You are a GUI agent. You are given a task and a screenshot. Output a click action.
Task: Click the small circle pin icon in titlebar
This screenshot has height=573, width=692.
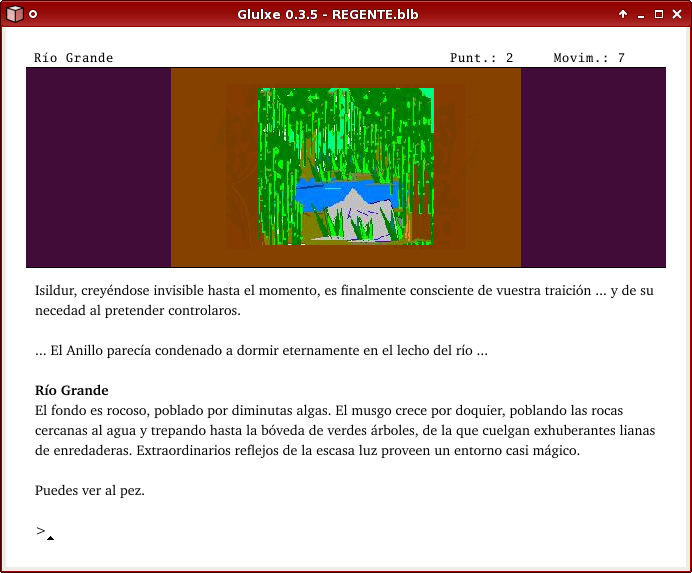33,14
